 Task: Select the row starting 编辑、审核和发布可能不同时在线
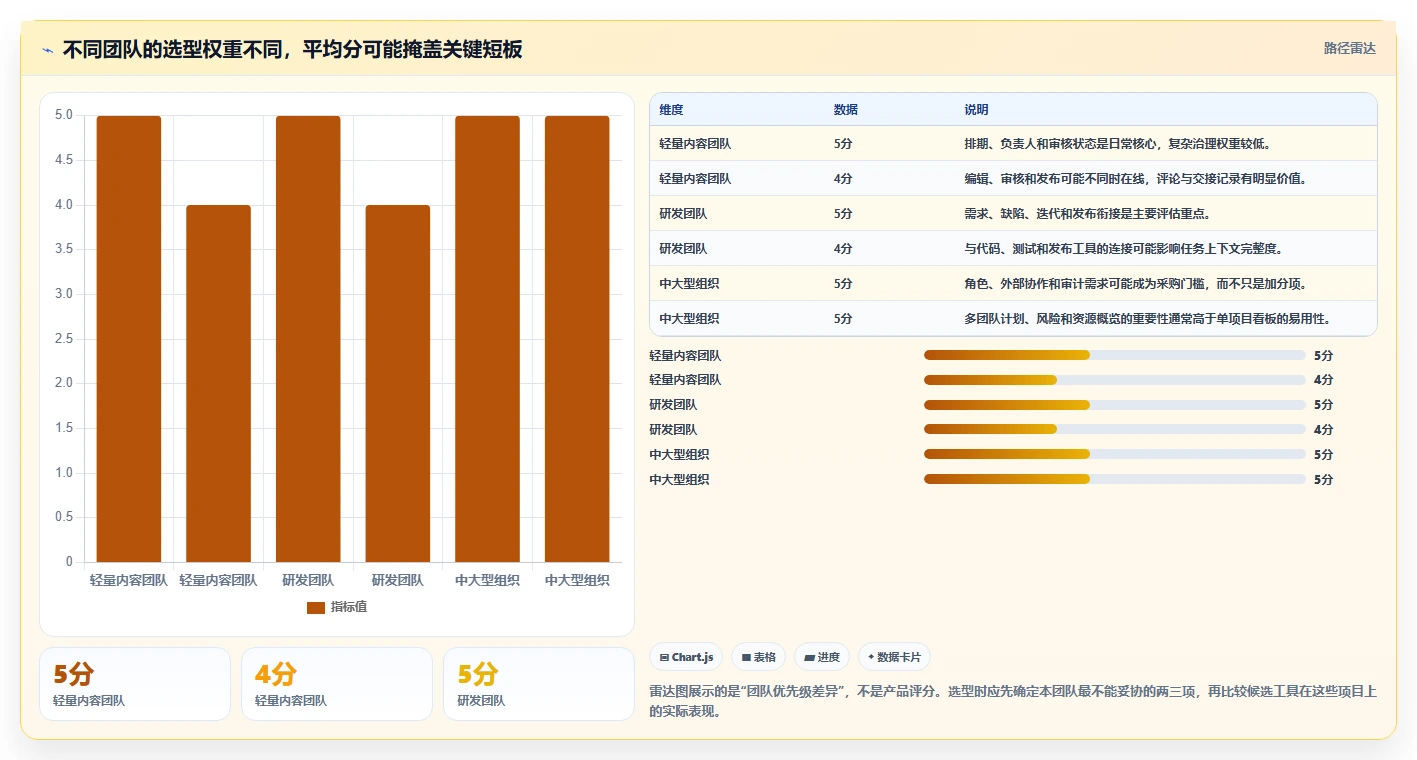point(1013,179)
